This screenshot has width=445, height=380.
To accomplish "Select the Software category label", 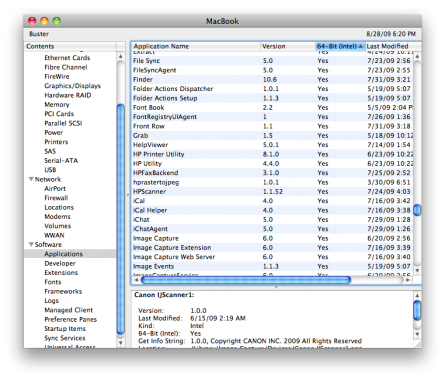I will coord(48,244).
